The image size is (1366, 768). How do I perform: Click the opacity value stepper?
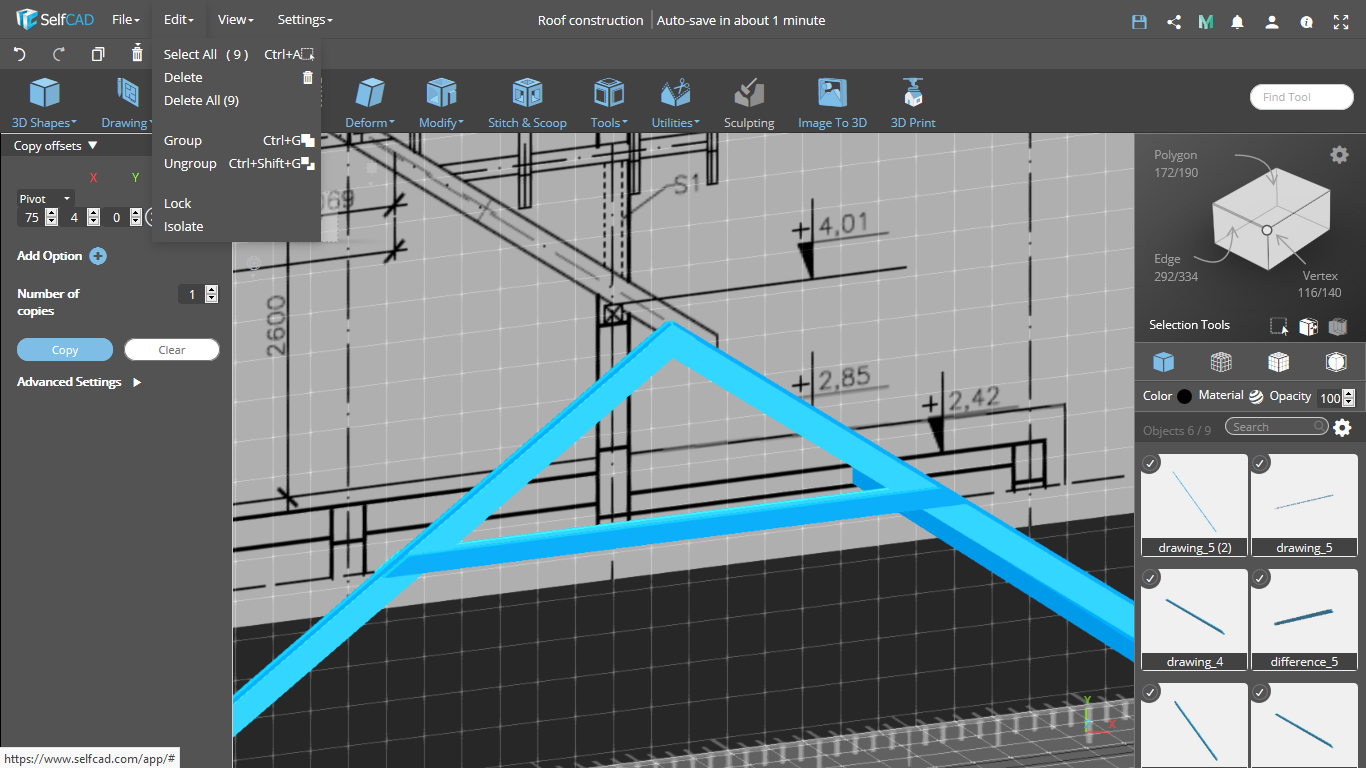(1348, 398)
